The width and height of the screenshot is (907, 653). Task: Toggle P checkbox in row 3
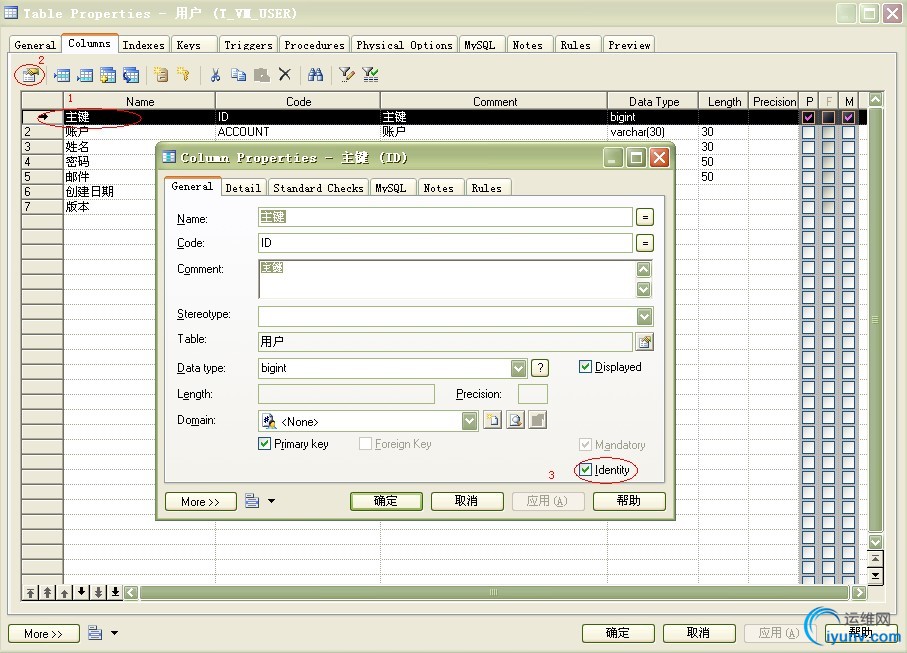click(x=808, y=147)
